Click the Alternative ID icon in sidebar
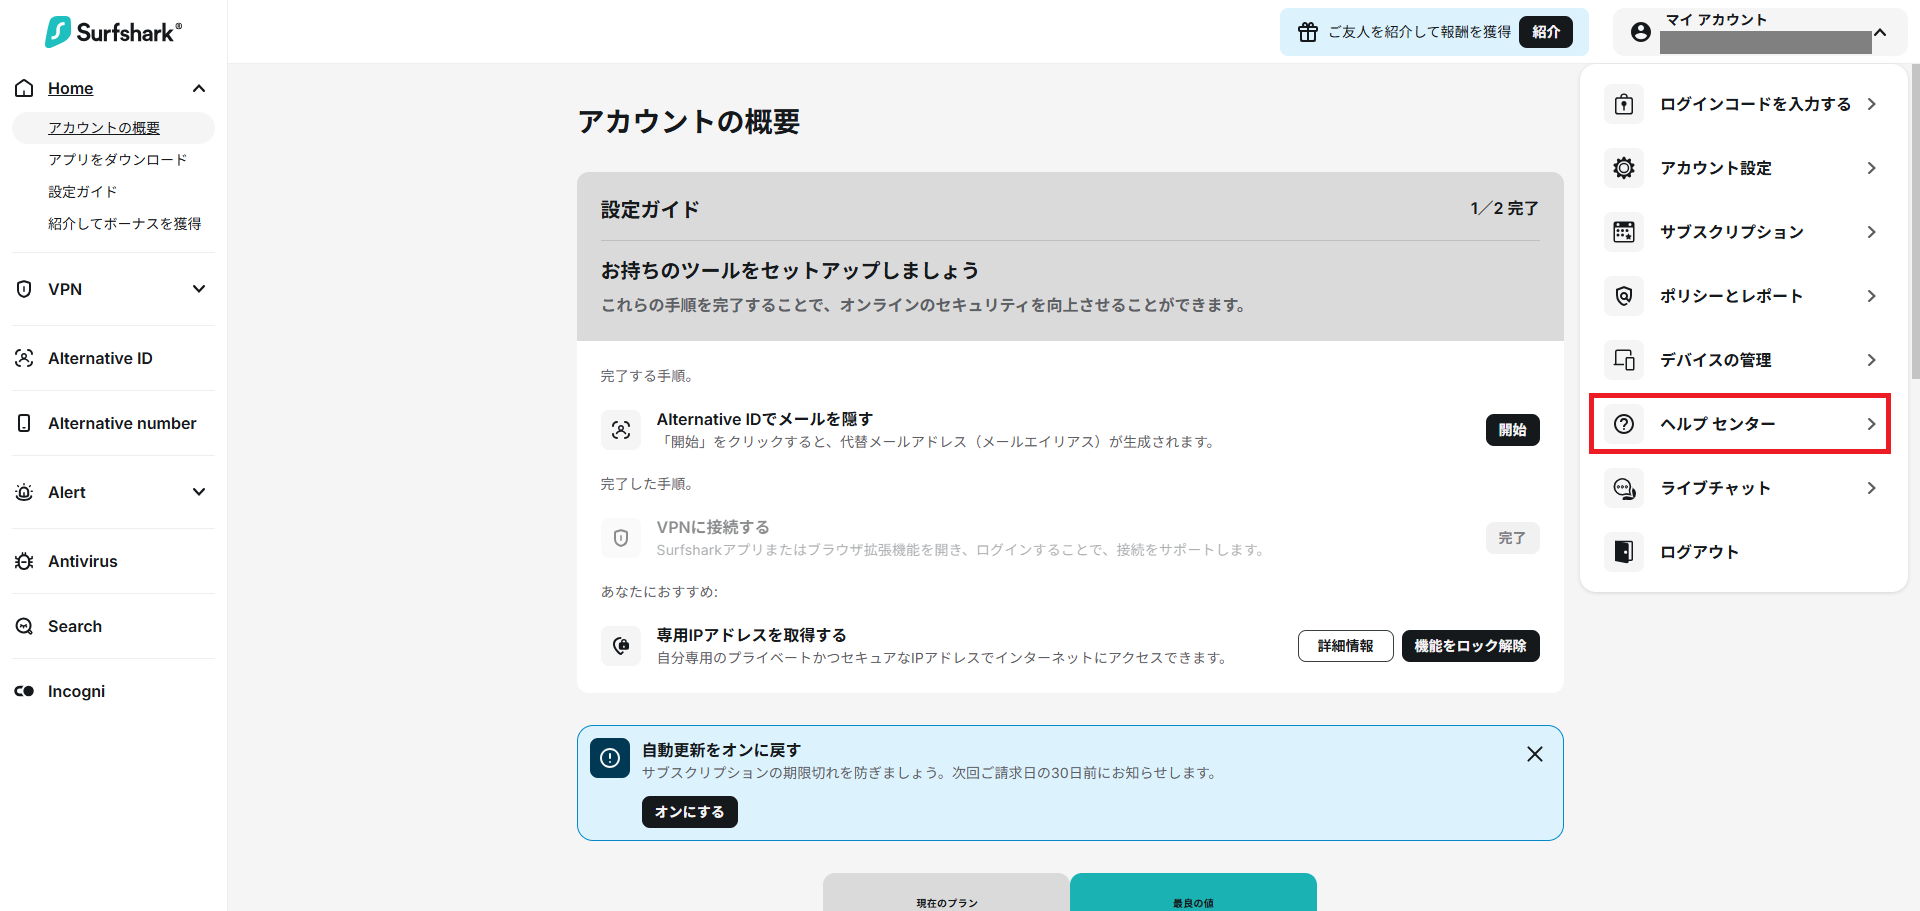 [x=25, y=358]
